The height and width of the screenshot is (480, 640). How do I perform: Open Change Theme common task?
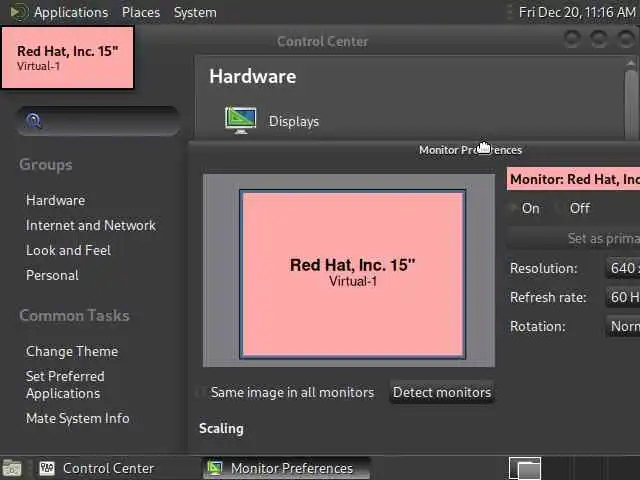click(72, 351)
